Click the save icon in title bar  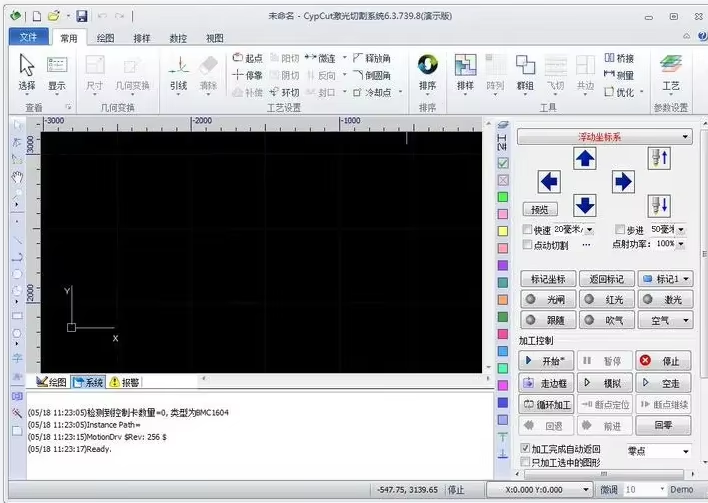click(x=82, y=16)
